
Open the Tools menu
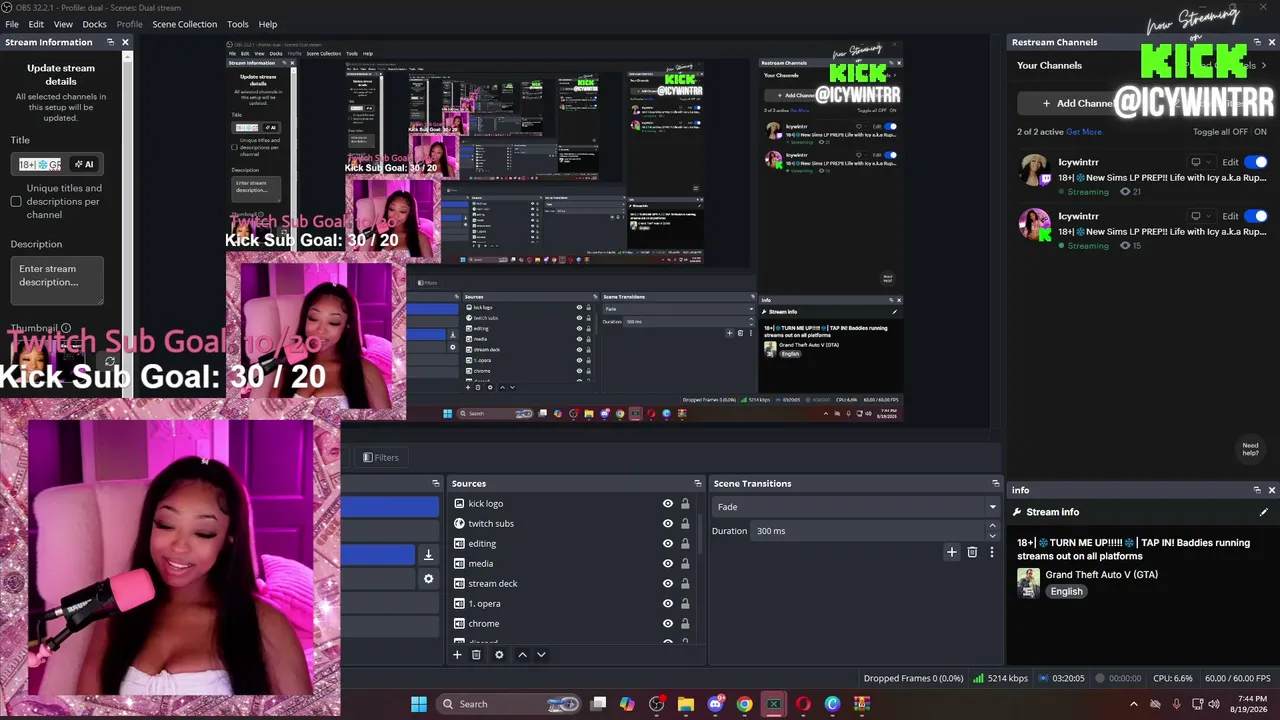(x=238, y=24)
